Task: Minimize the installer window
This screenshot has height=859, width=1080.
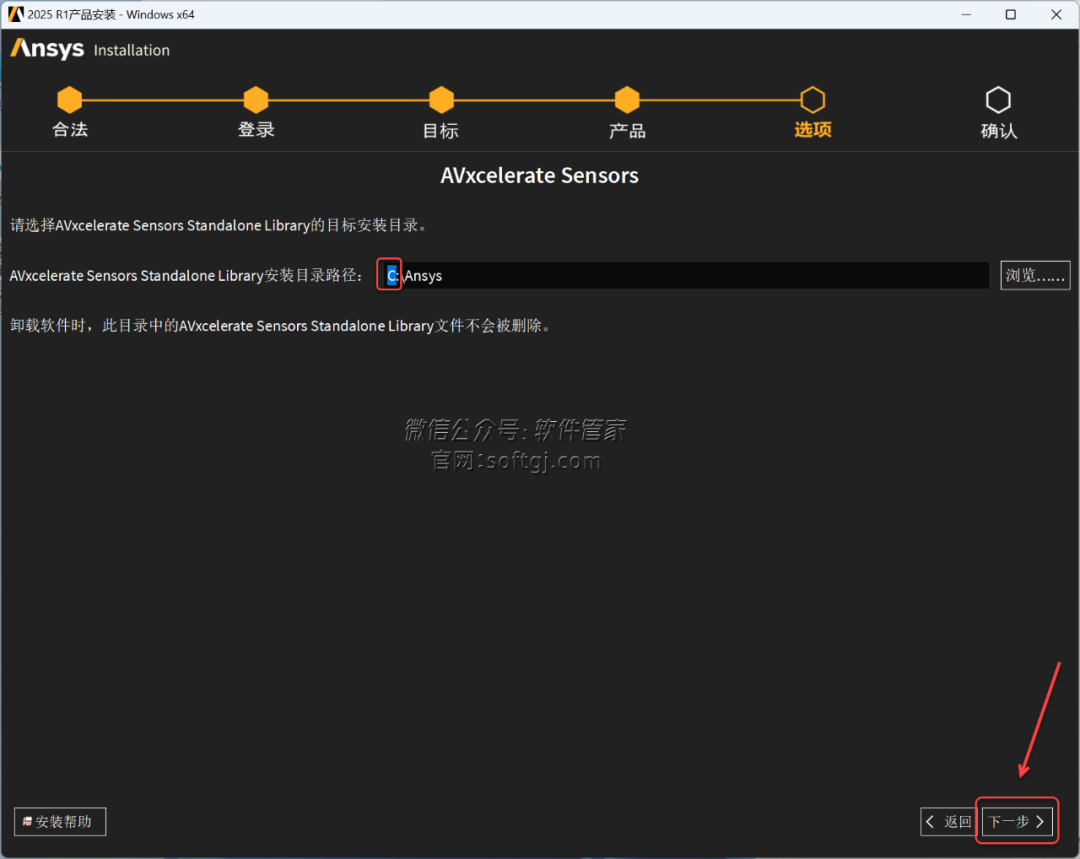Action: coord(966,14)
